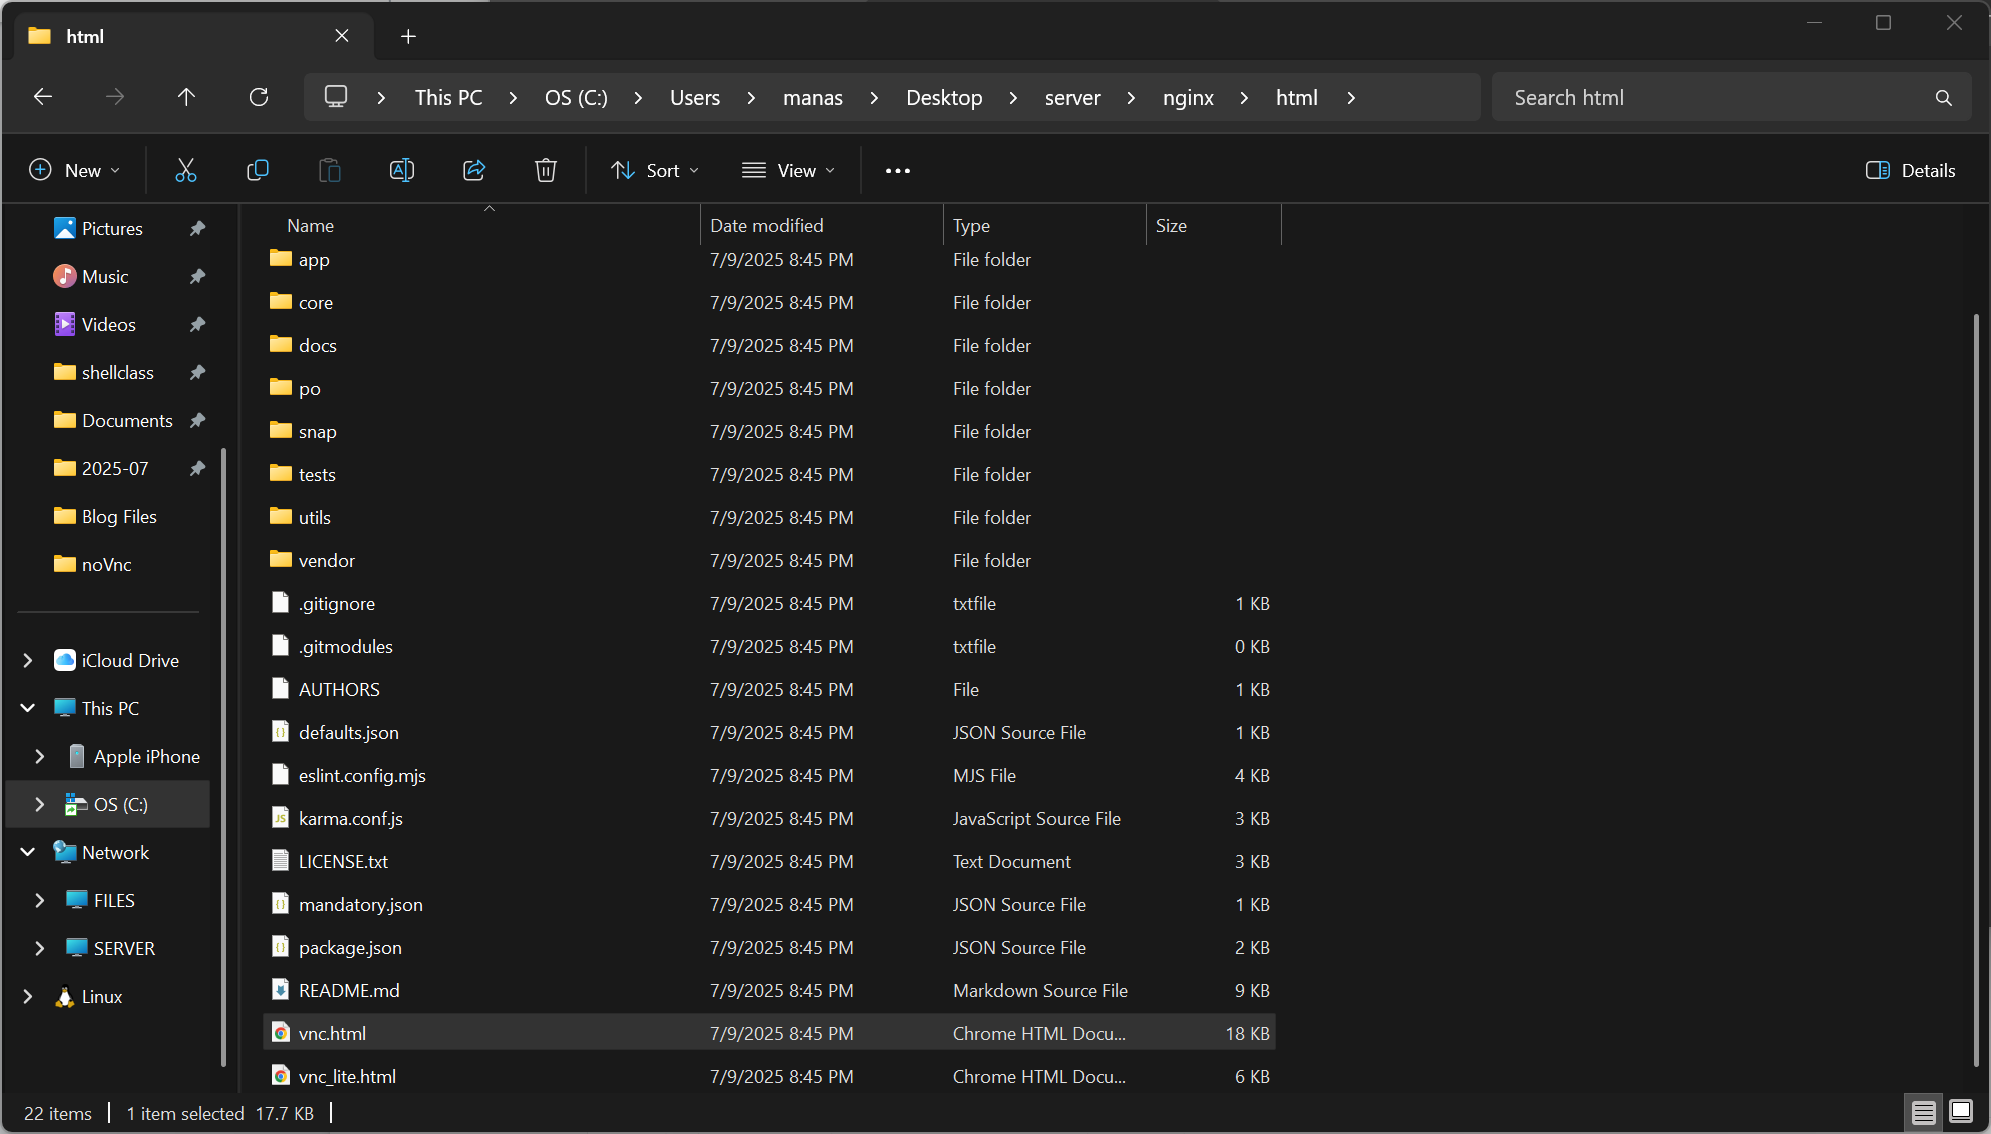The image size is (1991, 1134).
Task: Close the html tab
Action: (x=342, y=36)
